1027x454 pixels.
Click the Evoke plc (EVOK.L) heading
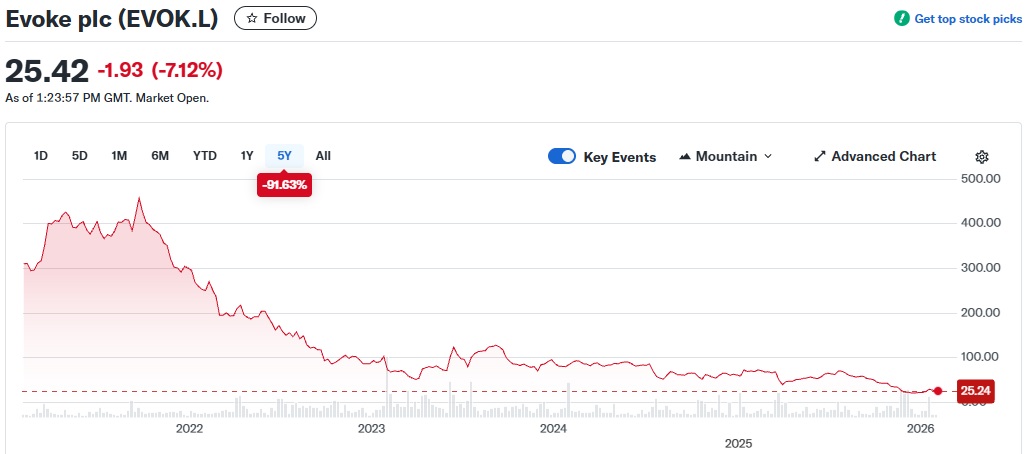[x=113, y=18]
